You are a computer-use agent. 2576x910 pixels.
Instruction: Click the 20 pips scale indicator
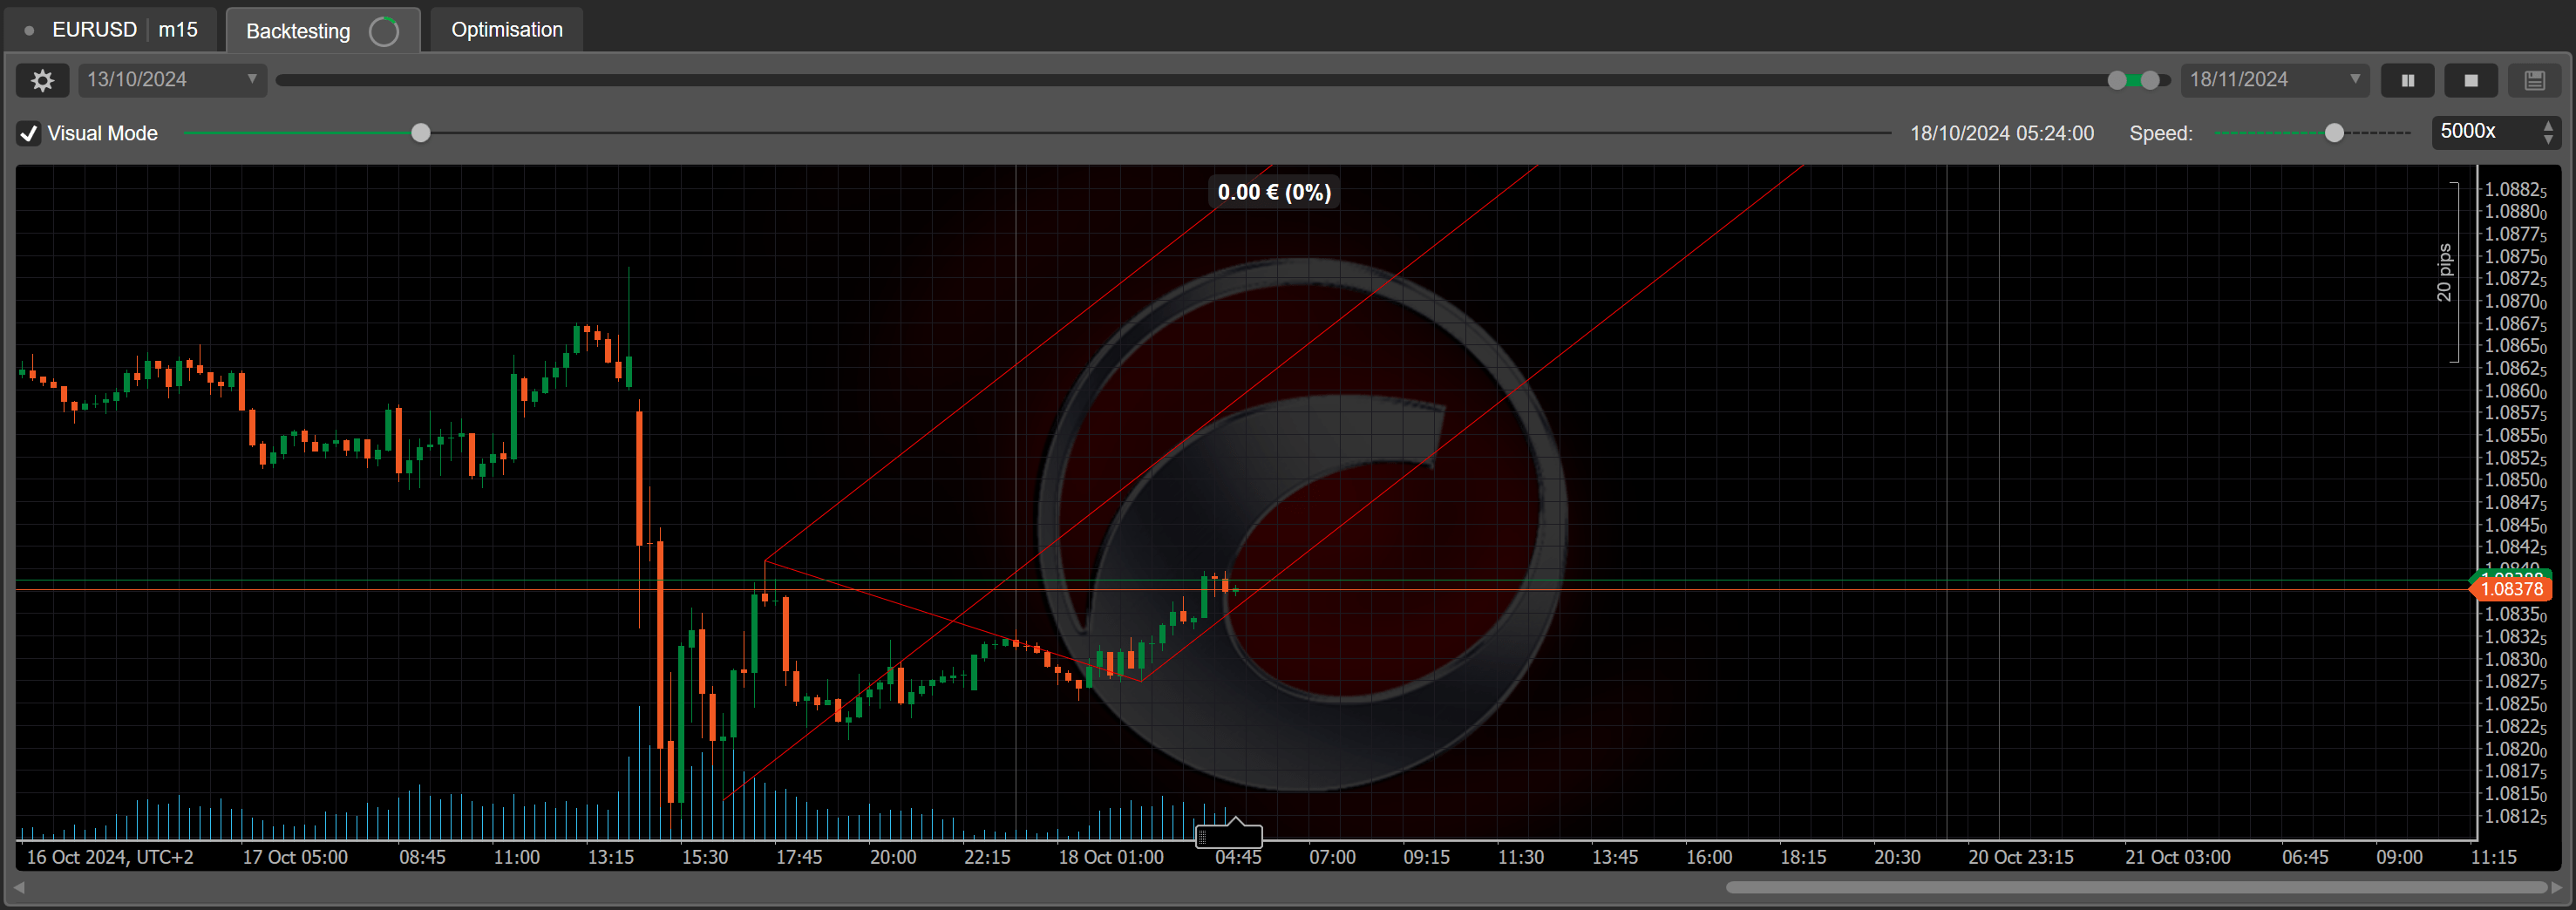click(x=2447, y=272)
